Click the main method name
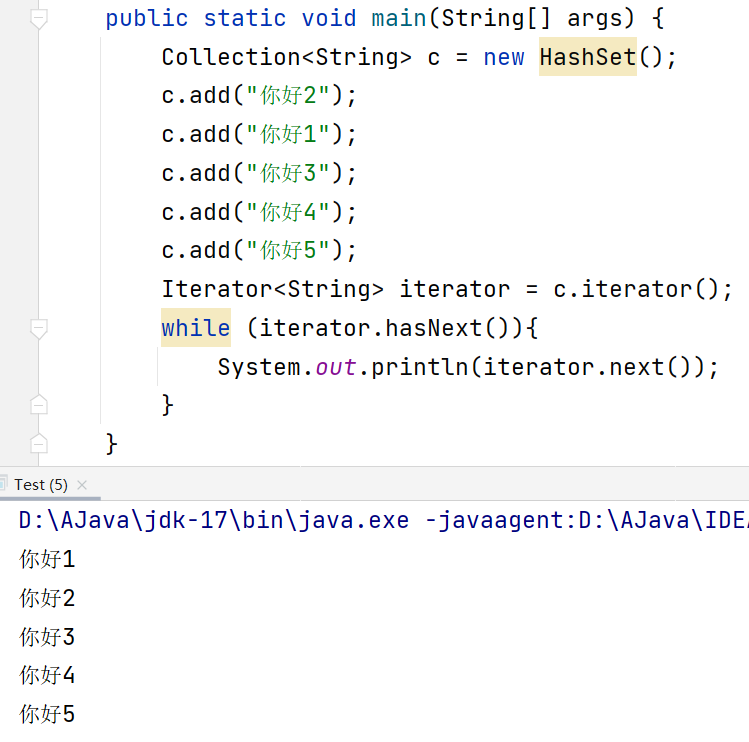Viewport: 749px width, 742px height. [399, 19]
